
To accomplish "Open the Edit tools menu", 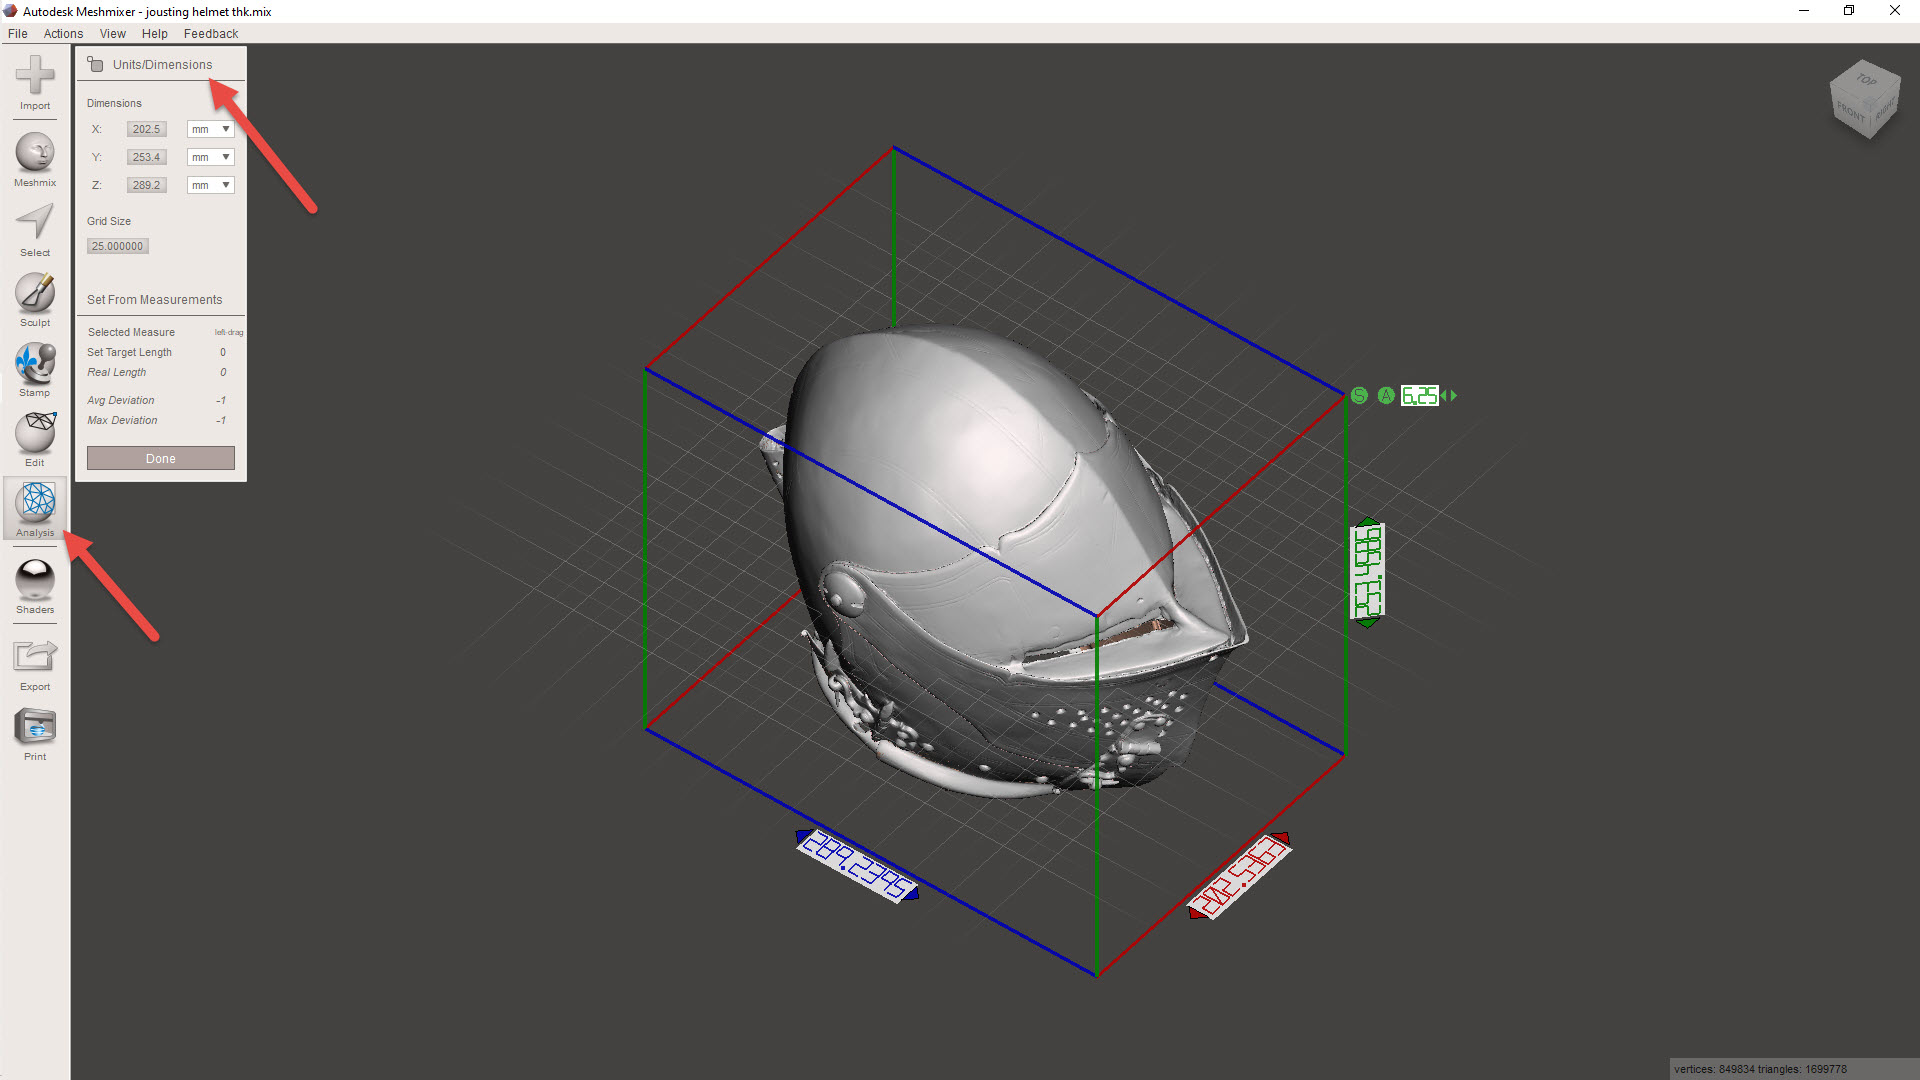I will click(x=35, y=436).
